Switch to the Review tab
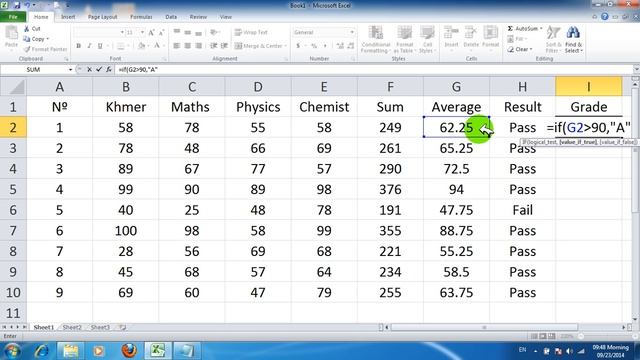Image resolution: width=640 pixels, height=360 pixels. pos(198,17)
